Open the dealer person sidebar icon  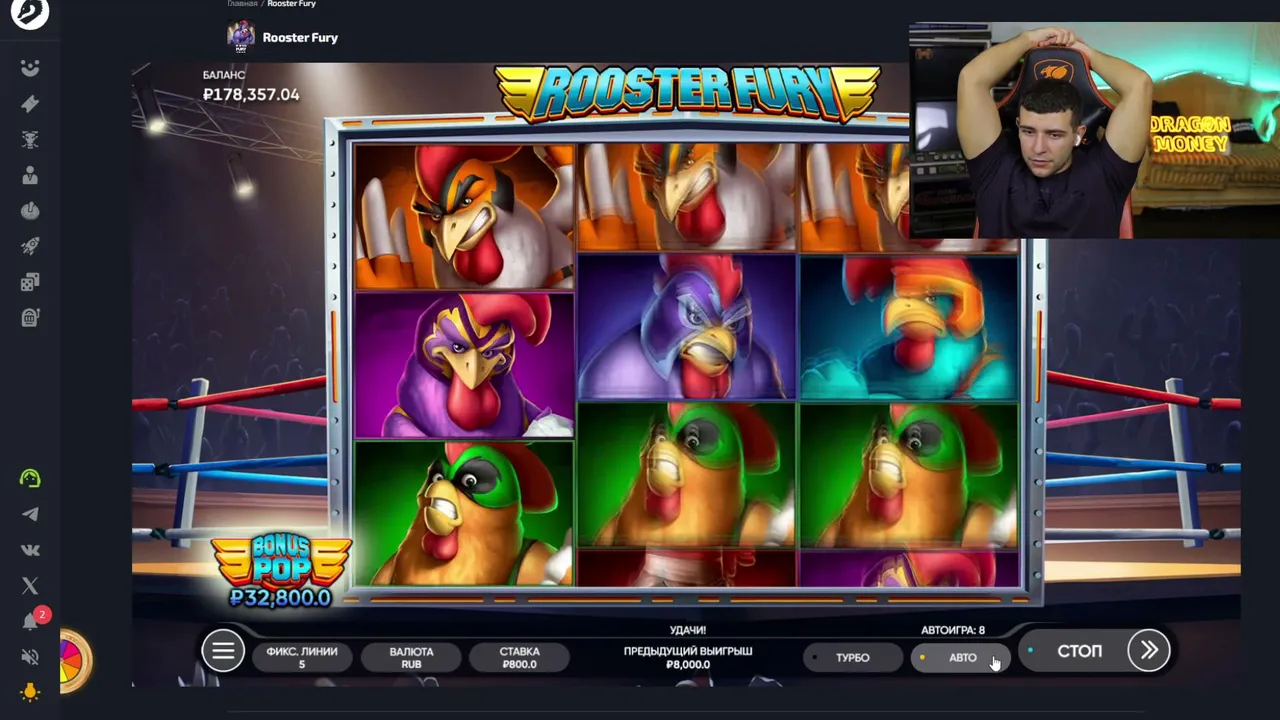point(30,176)
